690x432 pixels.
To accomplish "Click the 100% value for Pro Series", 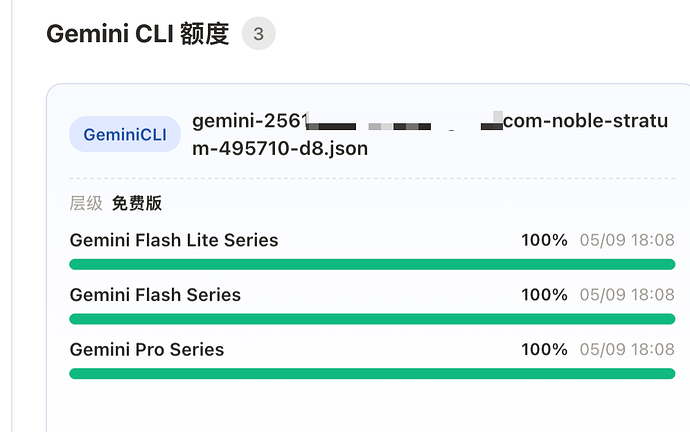I will tap(544, 350).
